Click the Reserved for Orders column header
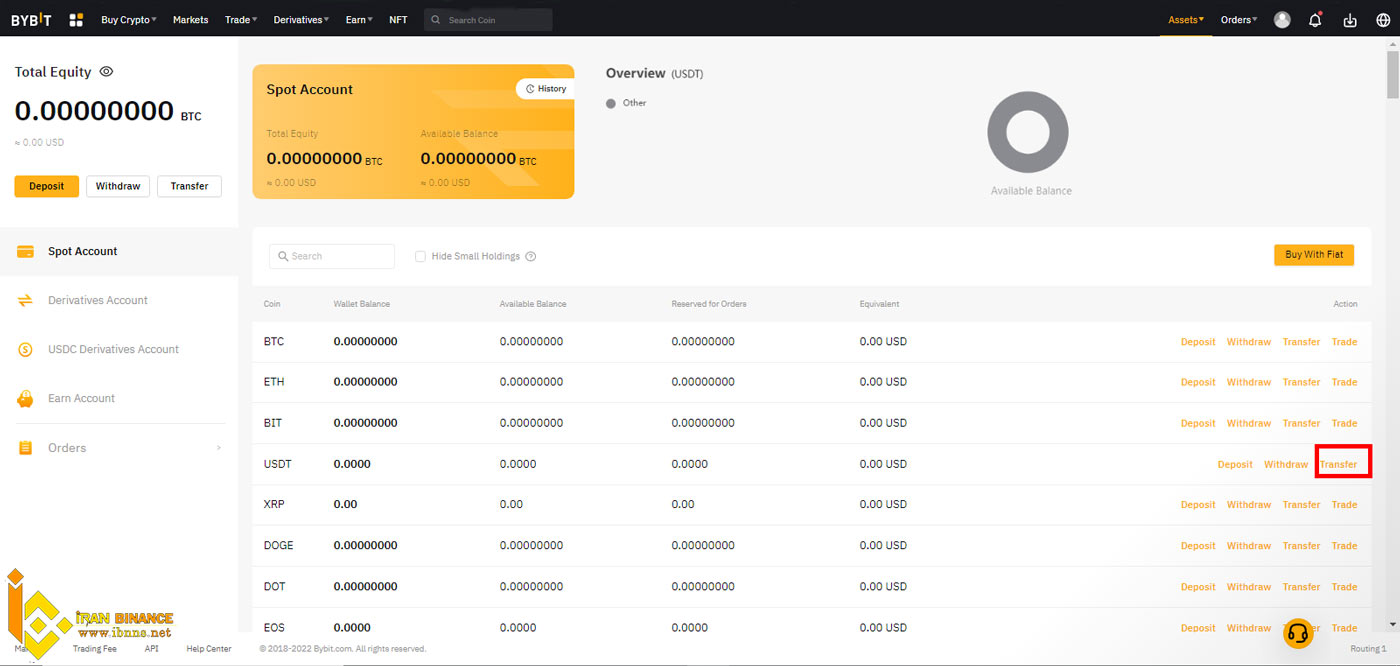Viewport: 1400px width, 666px height. pyautogui.click(x=709, y=304)
